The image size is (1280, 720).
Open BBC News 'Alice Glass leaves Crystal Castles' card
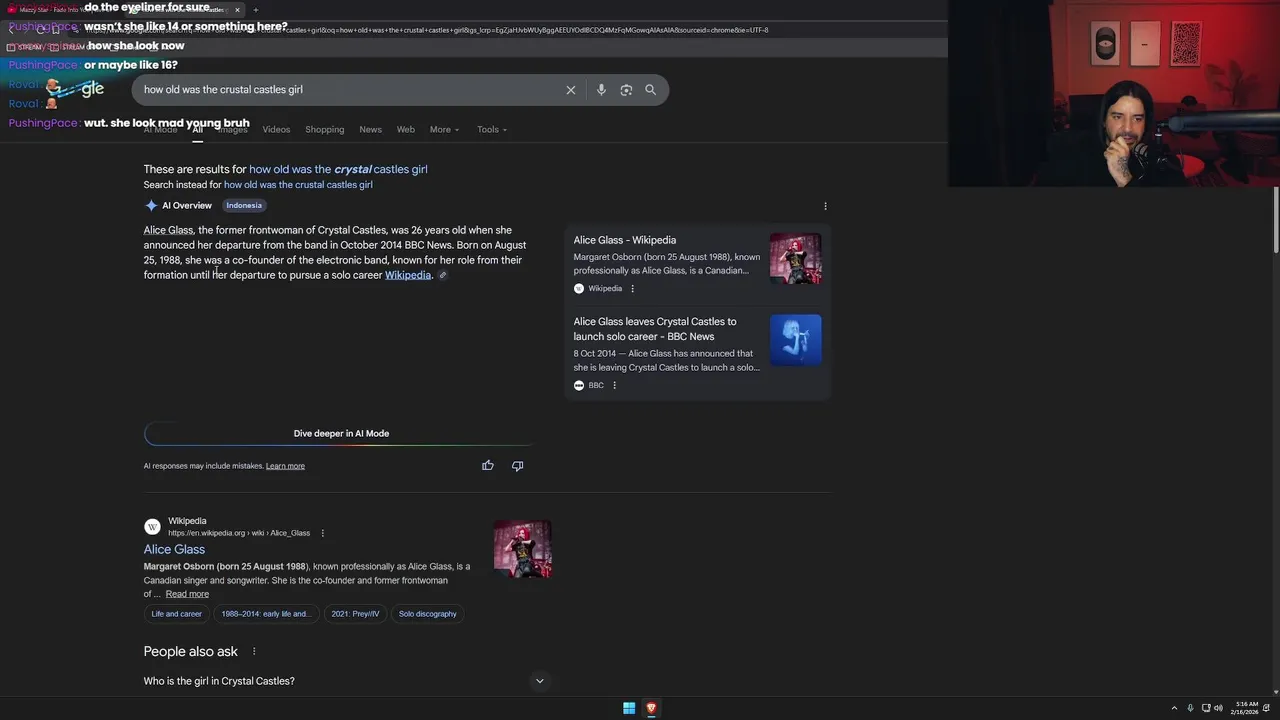click(x=655, y=329)
